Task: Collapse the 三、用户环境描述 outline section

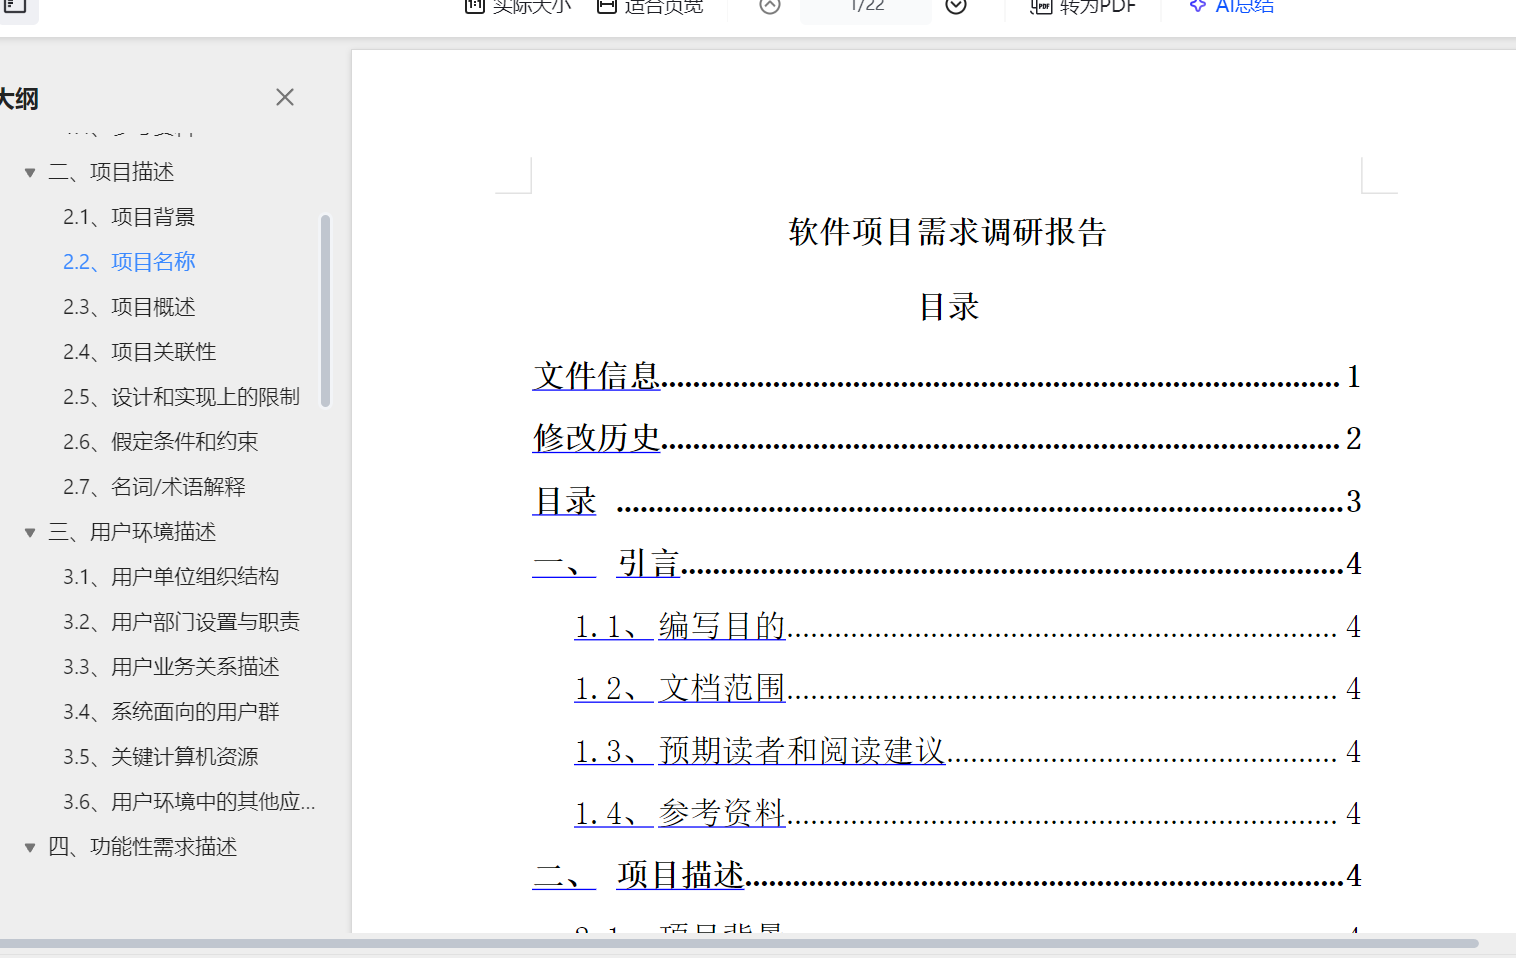Action: click(x=30, y=533)
